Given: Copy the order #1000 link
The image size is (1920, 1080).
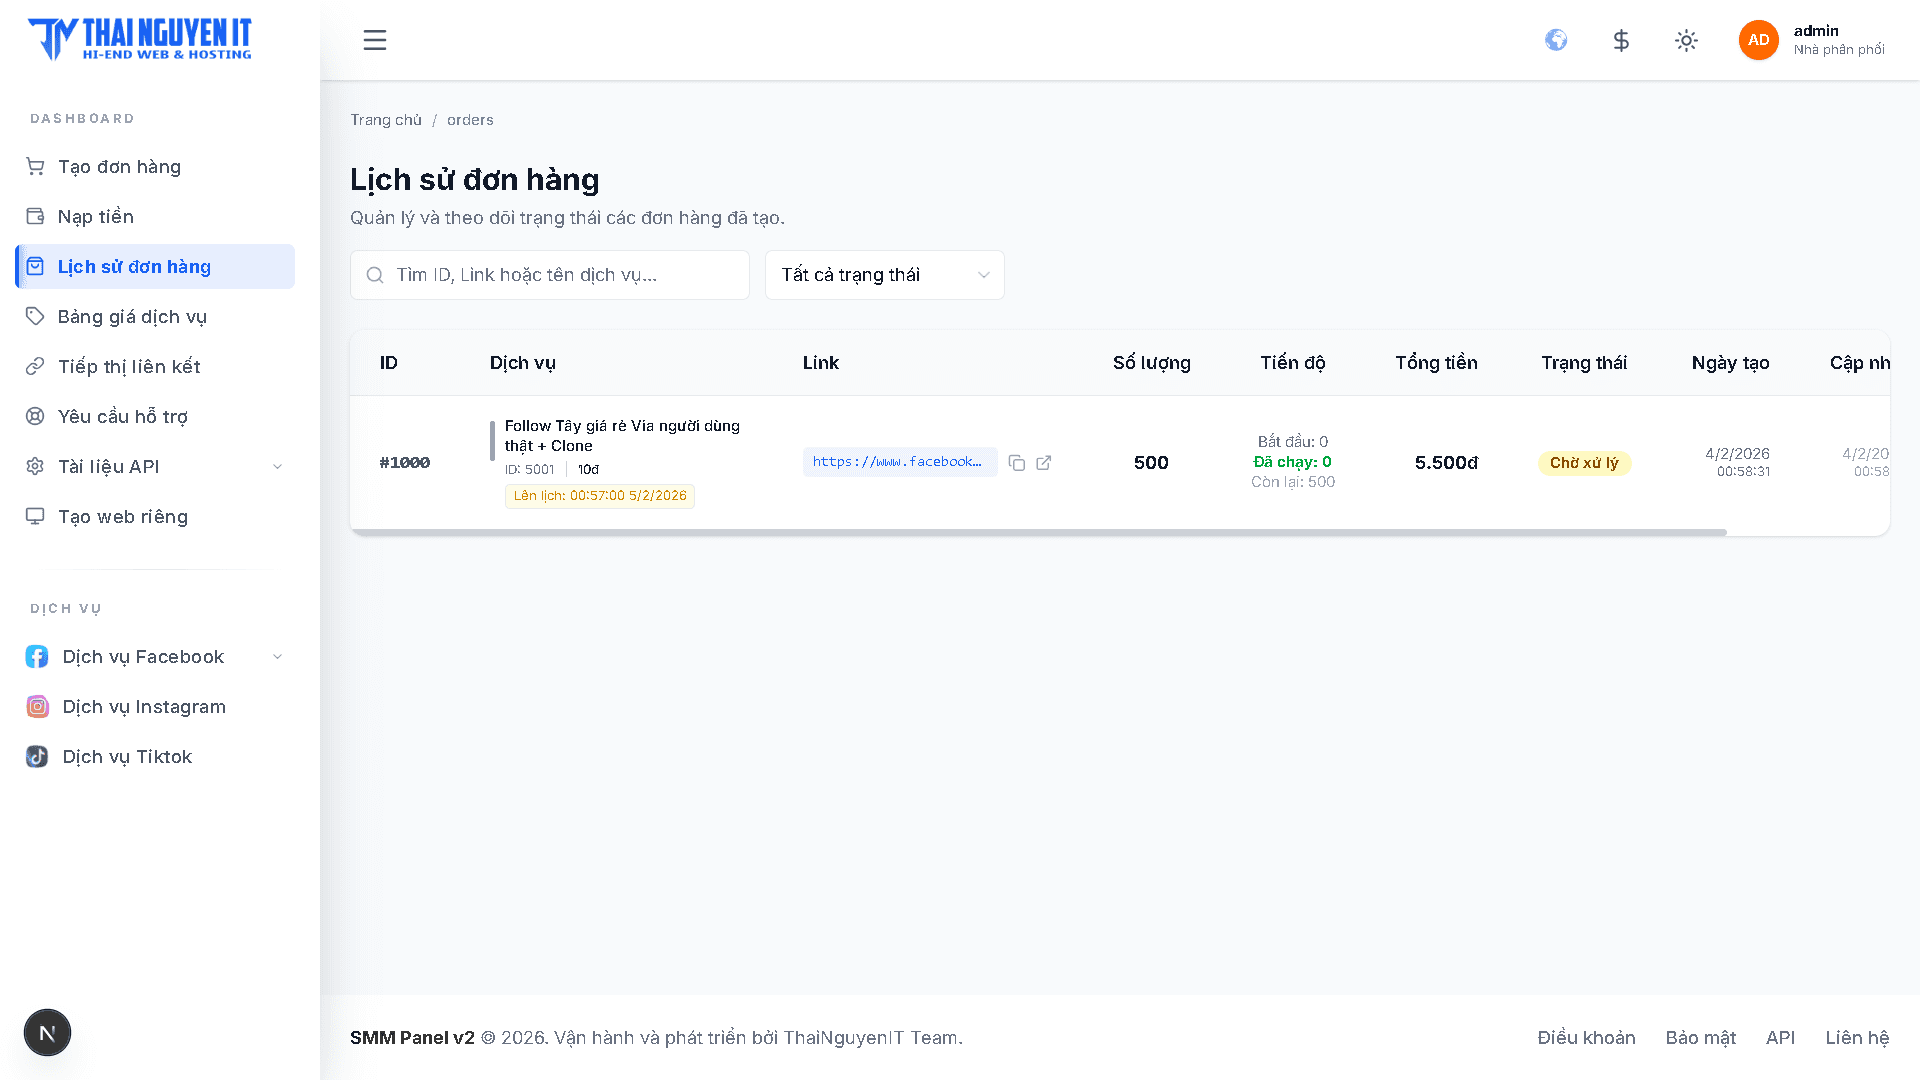Looking at the screenshot, I should pyautogui.click(x=1017, y=462).
